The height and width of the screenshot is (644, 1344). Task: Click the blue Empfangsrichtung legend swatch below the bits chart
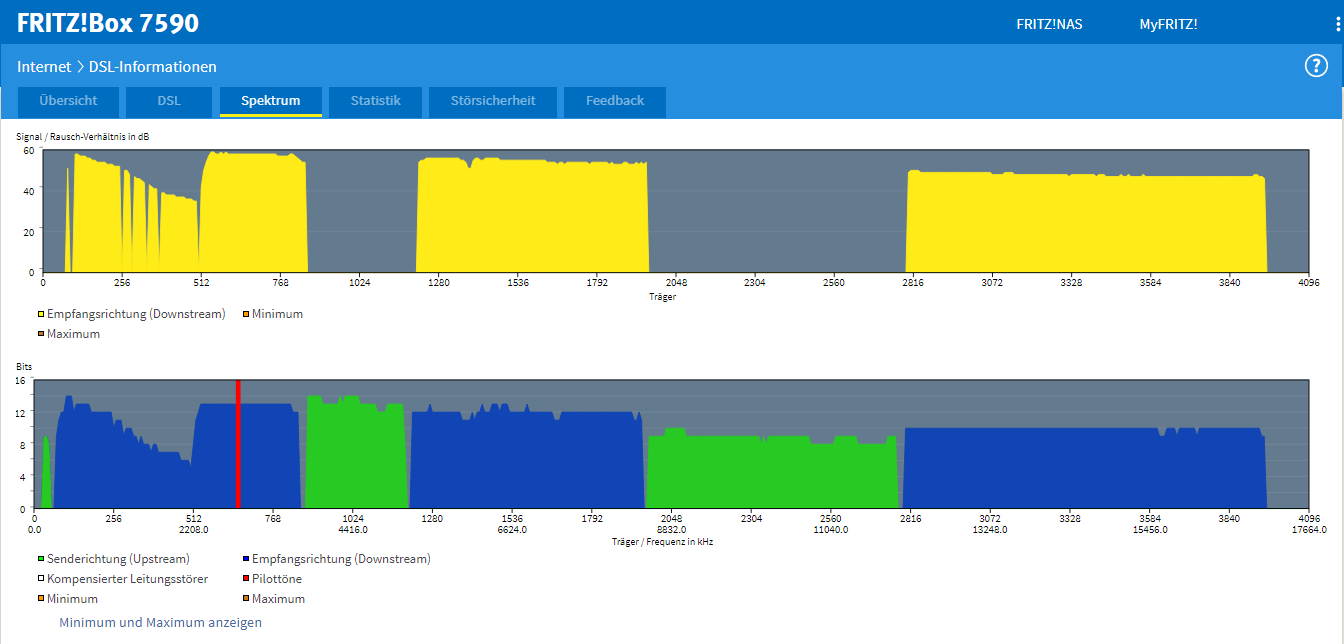click(246, 559)
